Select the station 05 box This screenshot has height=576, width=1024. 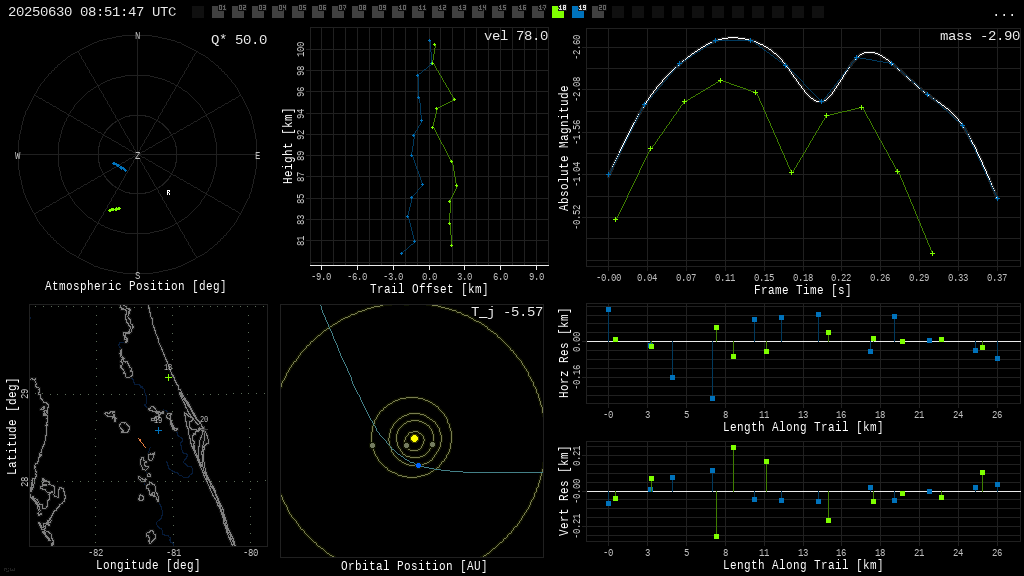point(298,12)
